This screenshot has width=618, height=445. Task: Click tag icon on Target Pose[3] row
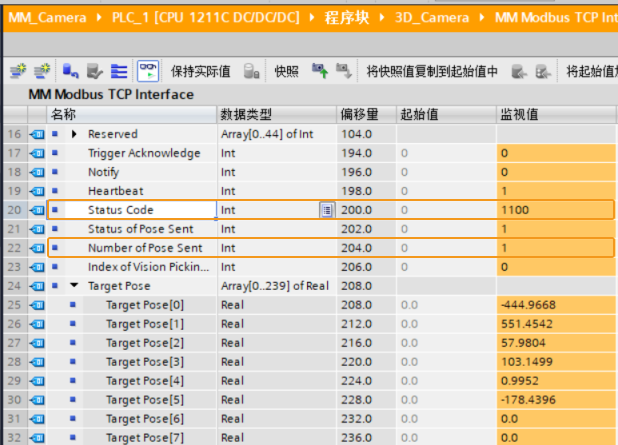click(x=37, y=362)
